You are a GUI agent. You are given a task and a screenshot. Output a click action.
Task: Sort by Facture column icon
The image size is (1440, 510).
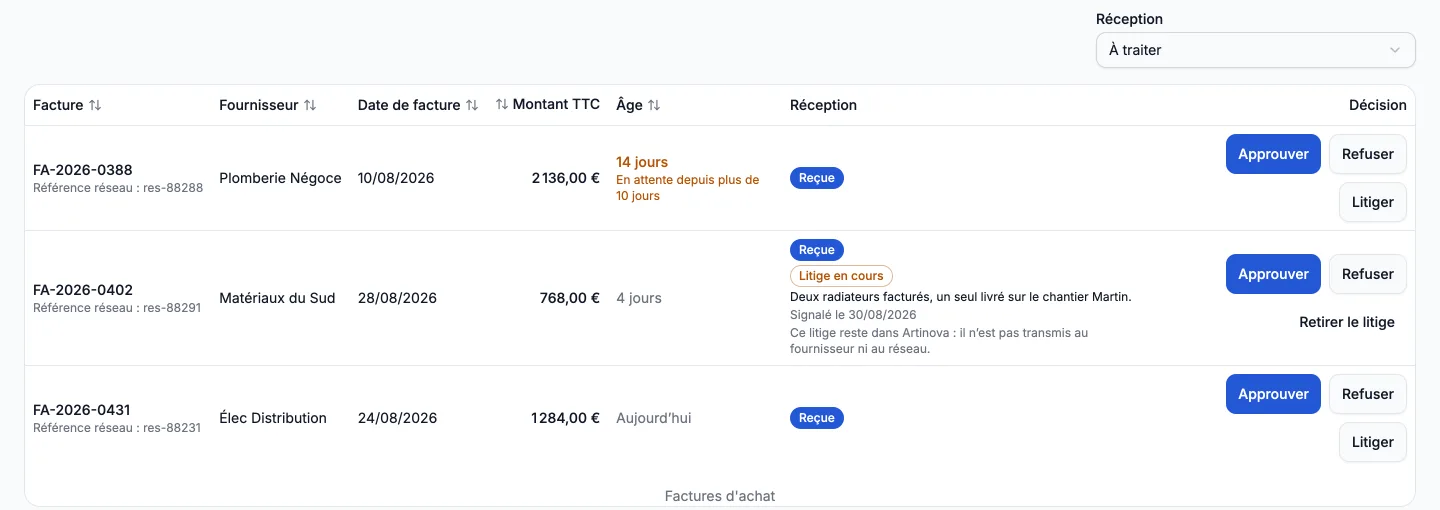tap(95, 105)
